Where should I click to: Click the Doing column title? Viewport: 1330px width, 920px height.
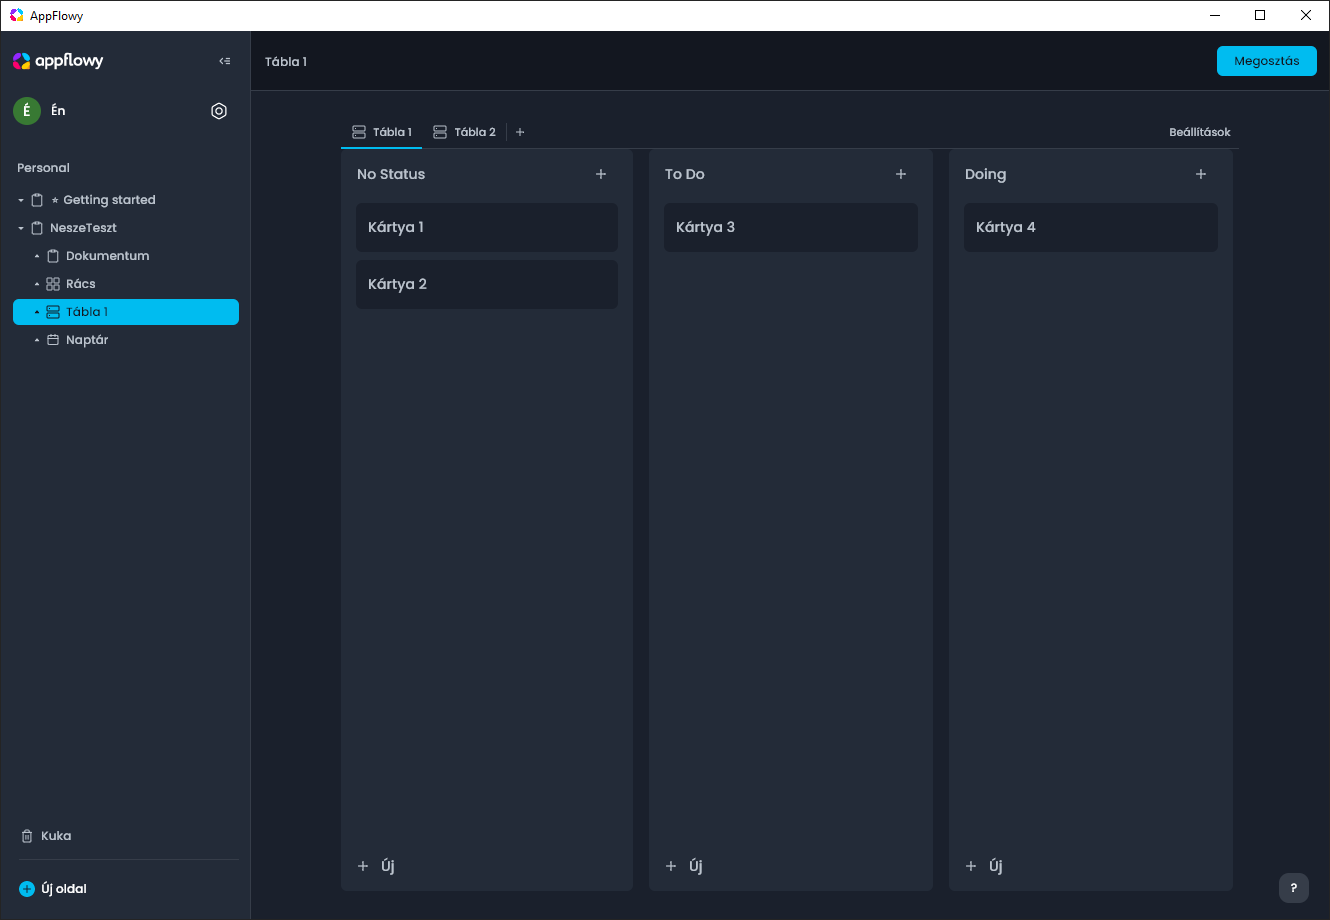coord(986,174)
